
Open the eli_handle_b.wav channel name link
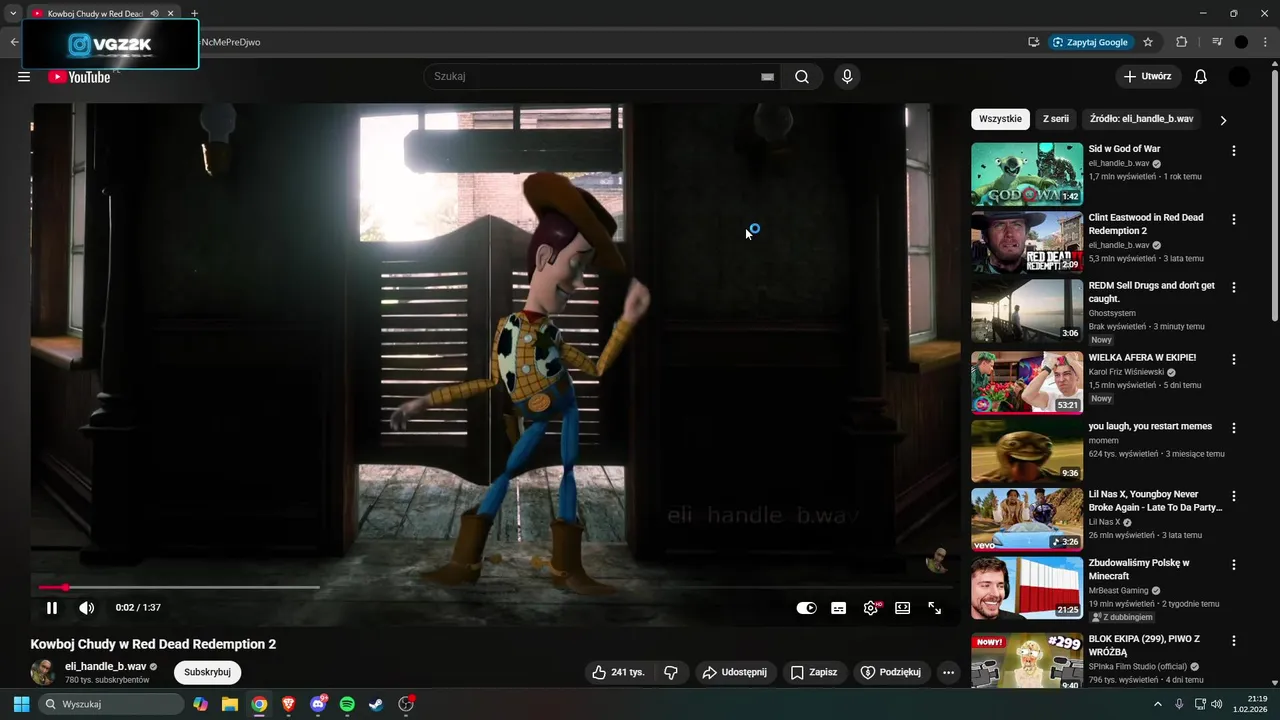106,666
